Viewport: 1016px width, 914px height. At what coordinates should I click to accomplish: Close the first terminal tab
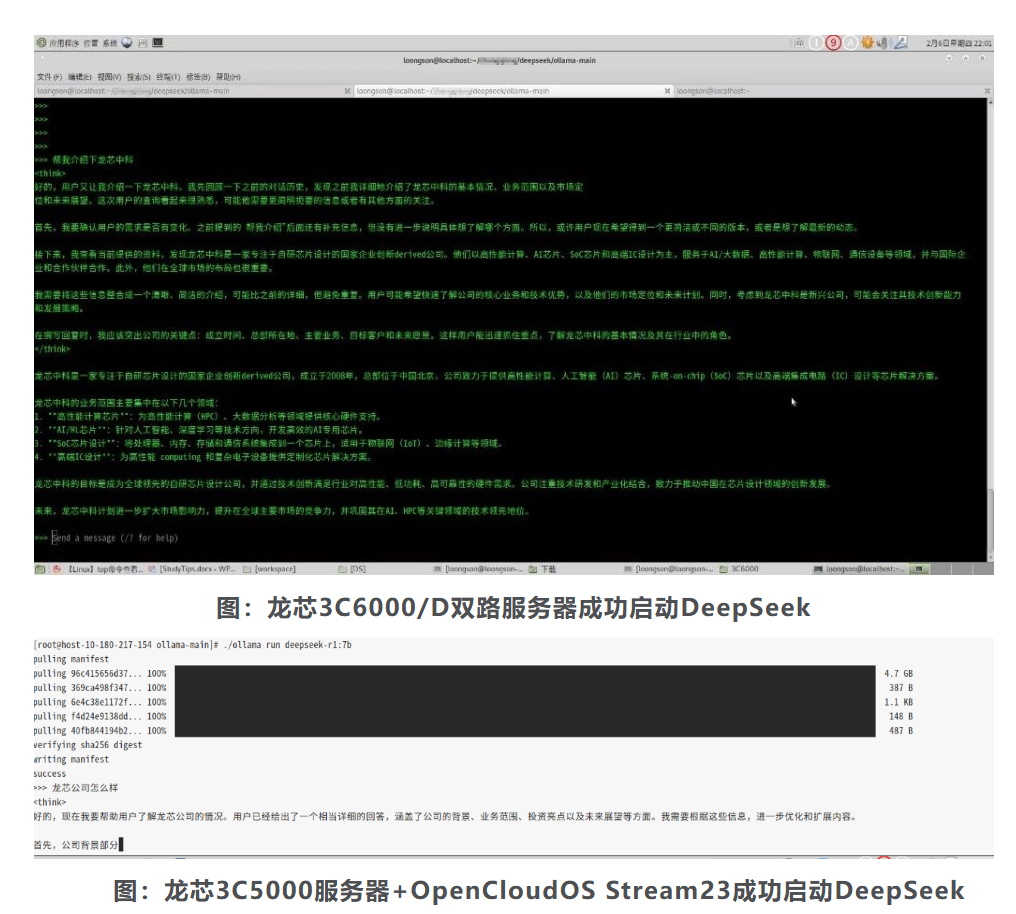tap(347, 91)
